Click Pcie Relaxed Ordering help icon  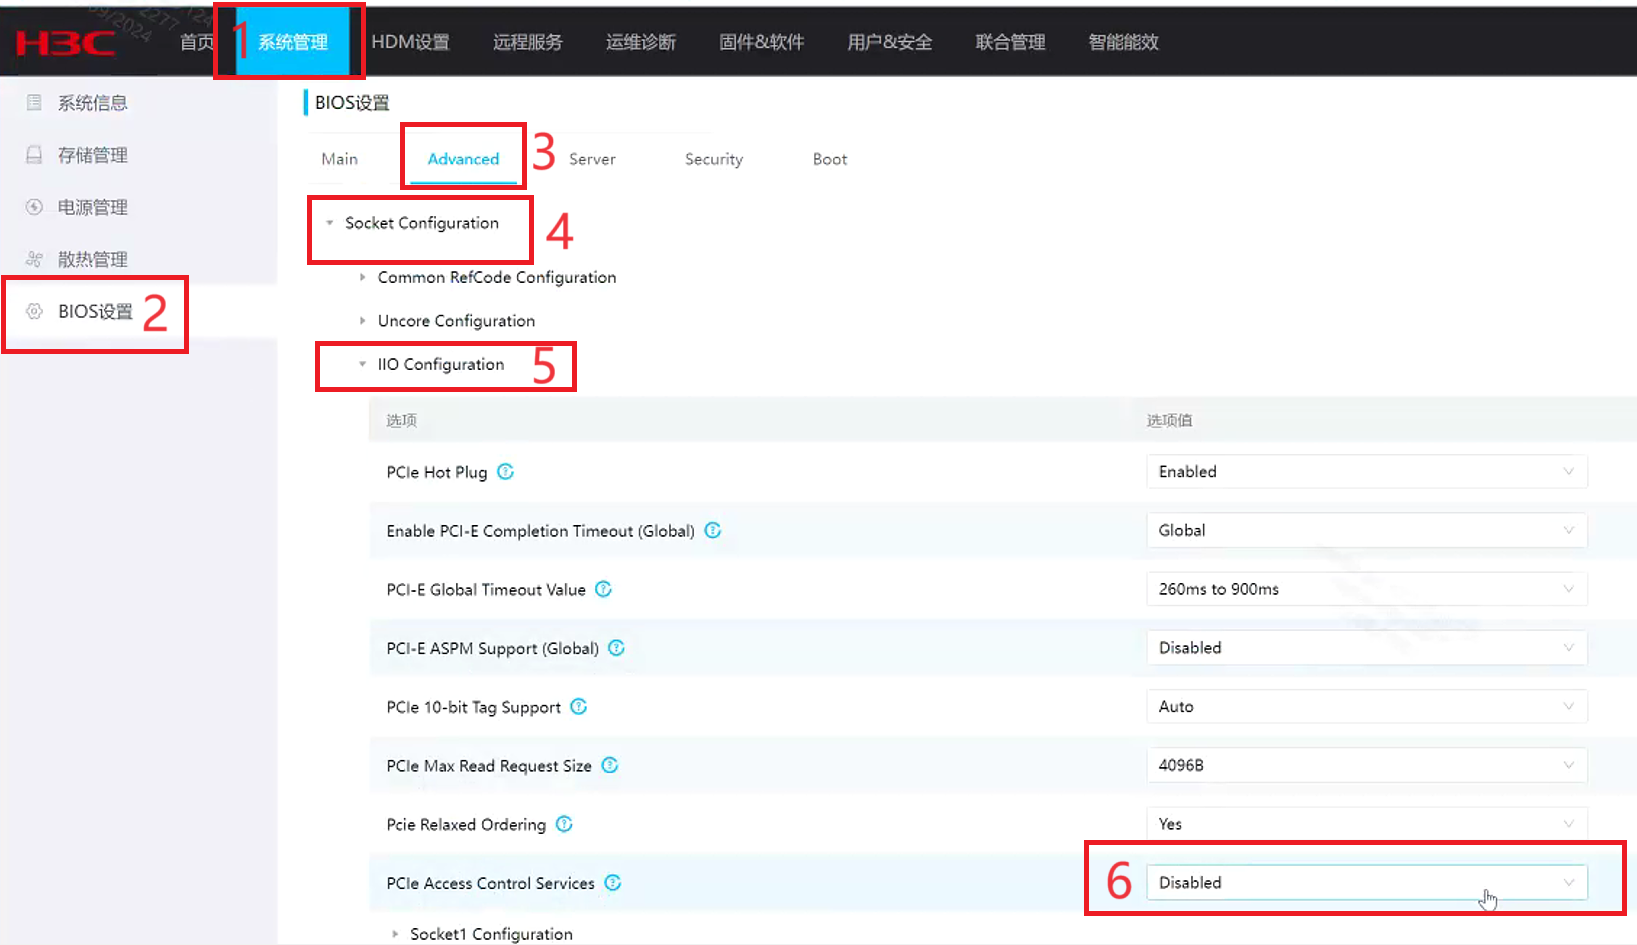coord(564,824)
